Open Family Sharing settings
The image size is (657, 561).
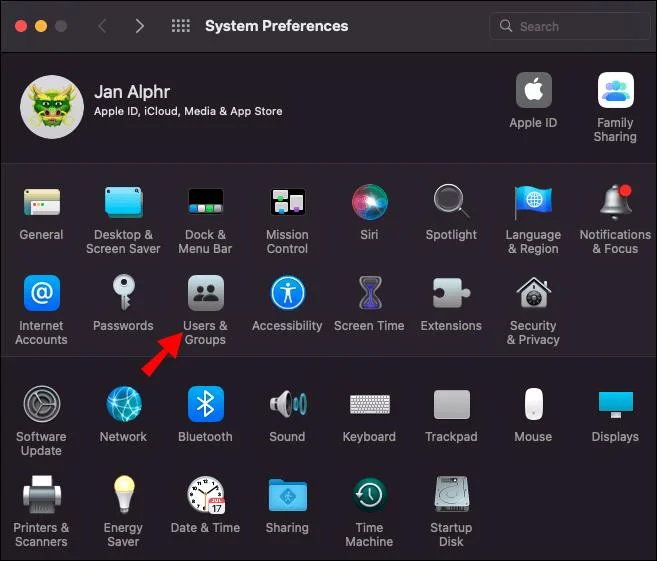coord(615,92)
